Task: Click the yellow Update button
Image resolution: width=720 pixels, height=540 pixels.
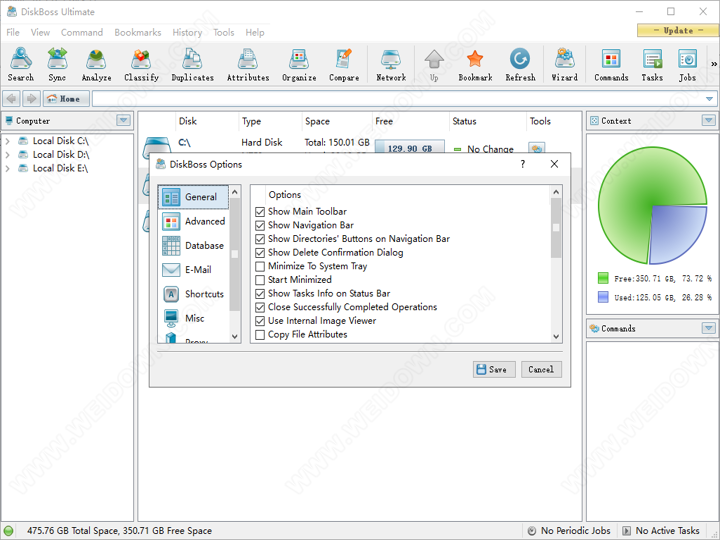Action: point(678,30)
